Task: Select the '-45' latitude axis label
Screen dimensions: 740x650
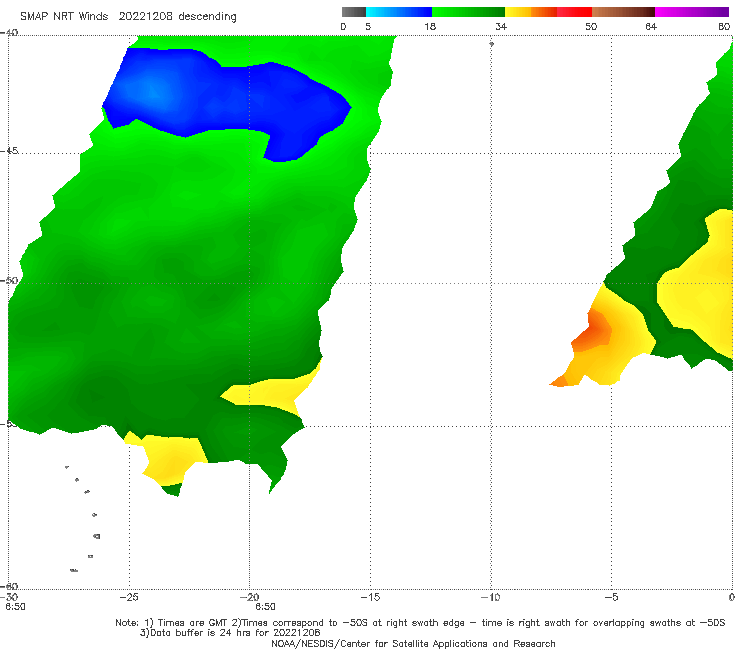Action: [9, 151]
